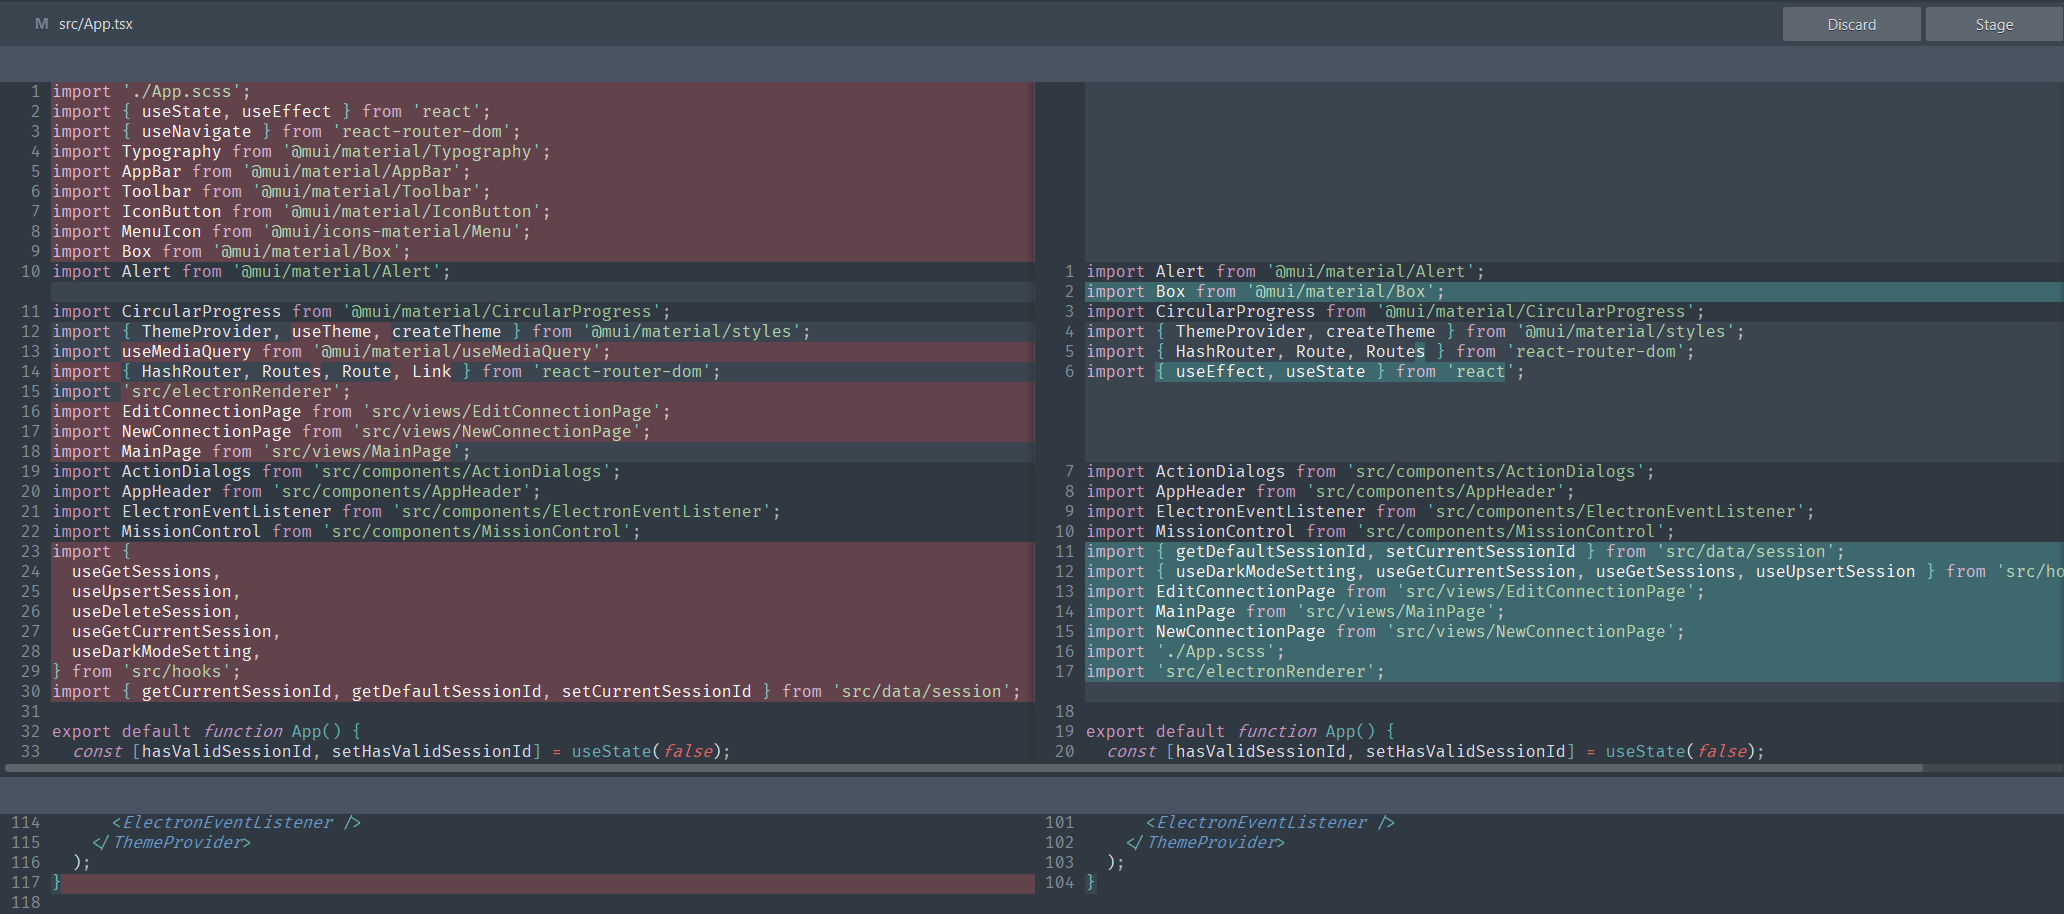This screenshot has height=914, width=2064.
Task: Click the horizontal scrollbar below the diff
Action: tap(964, 768)
